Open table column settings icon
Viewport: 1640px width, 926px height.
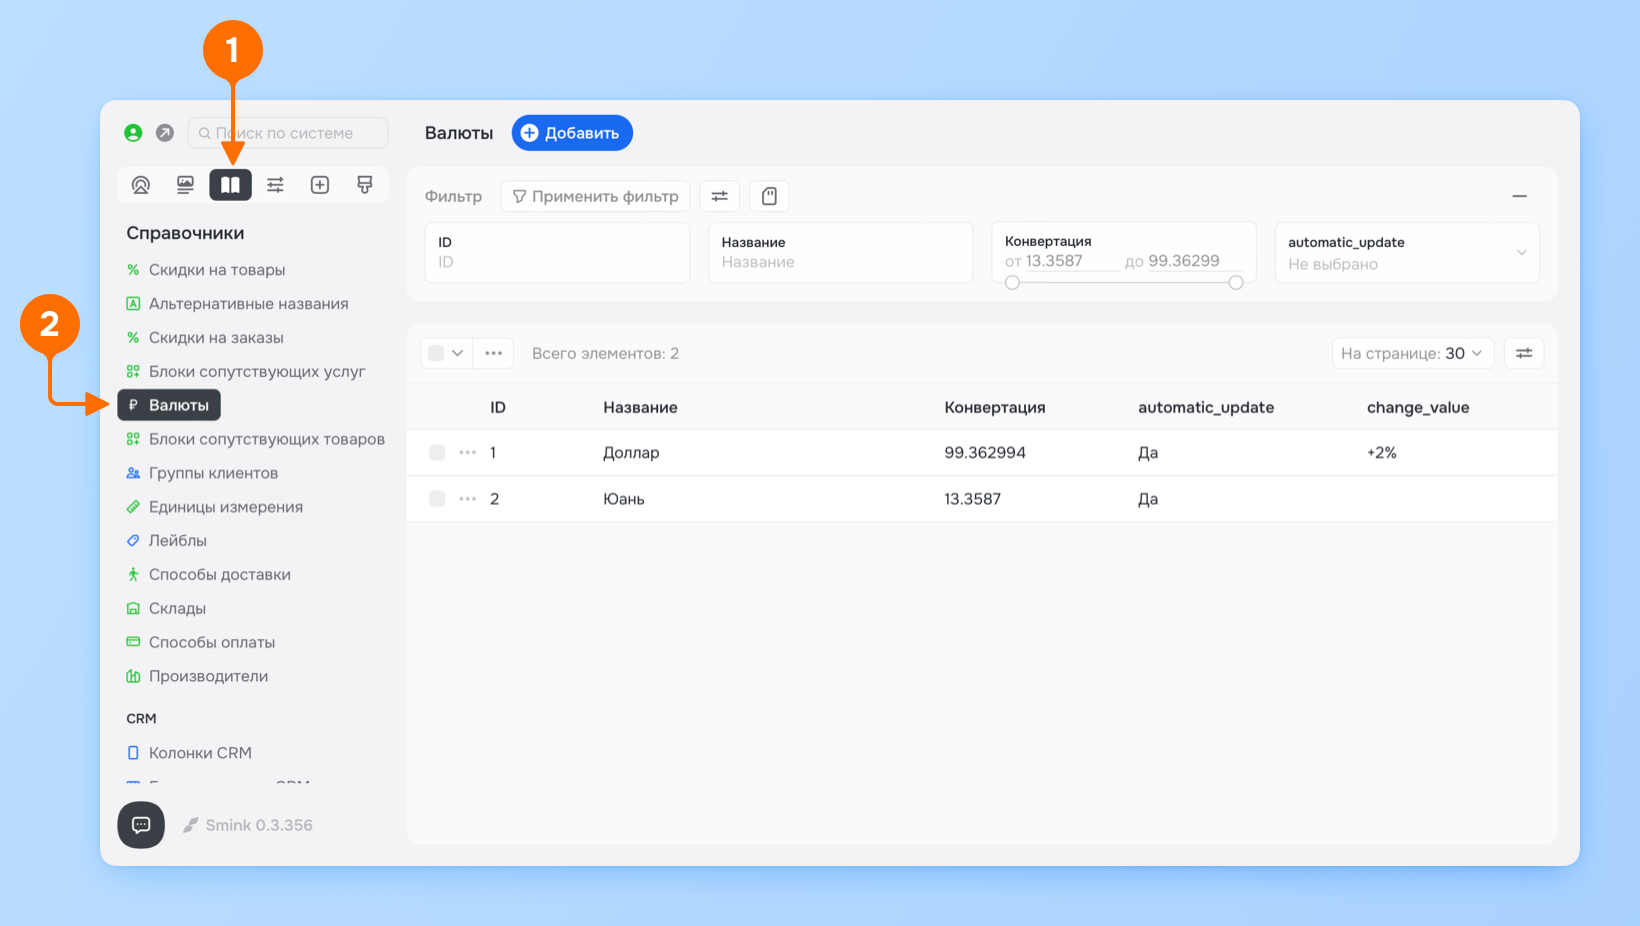pyautogui.click(x=1524, y=353)
